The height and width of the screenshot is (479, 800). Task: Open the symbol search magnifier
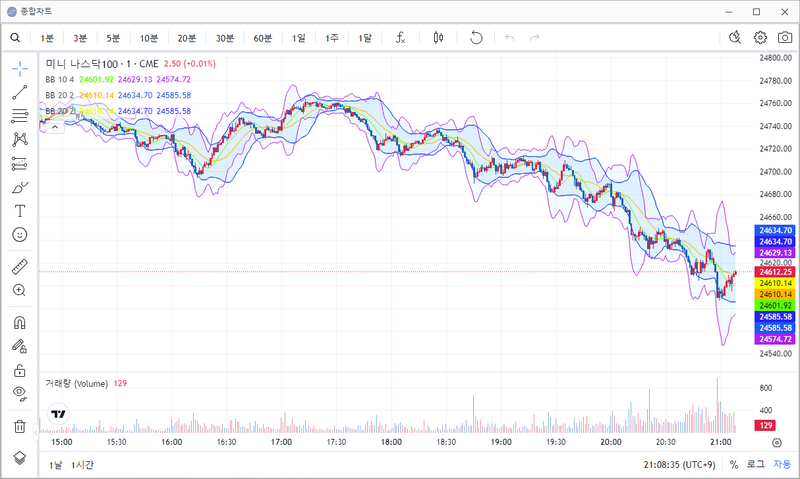(x=15, y=38)
